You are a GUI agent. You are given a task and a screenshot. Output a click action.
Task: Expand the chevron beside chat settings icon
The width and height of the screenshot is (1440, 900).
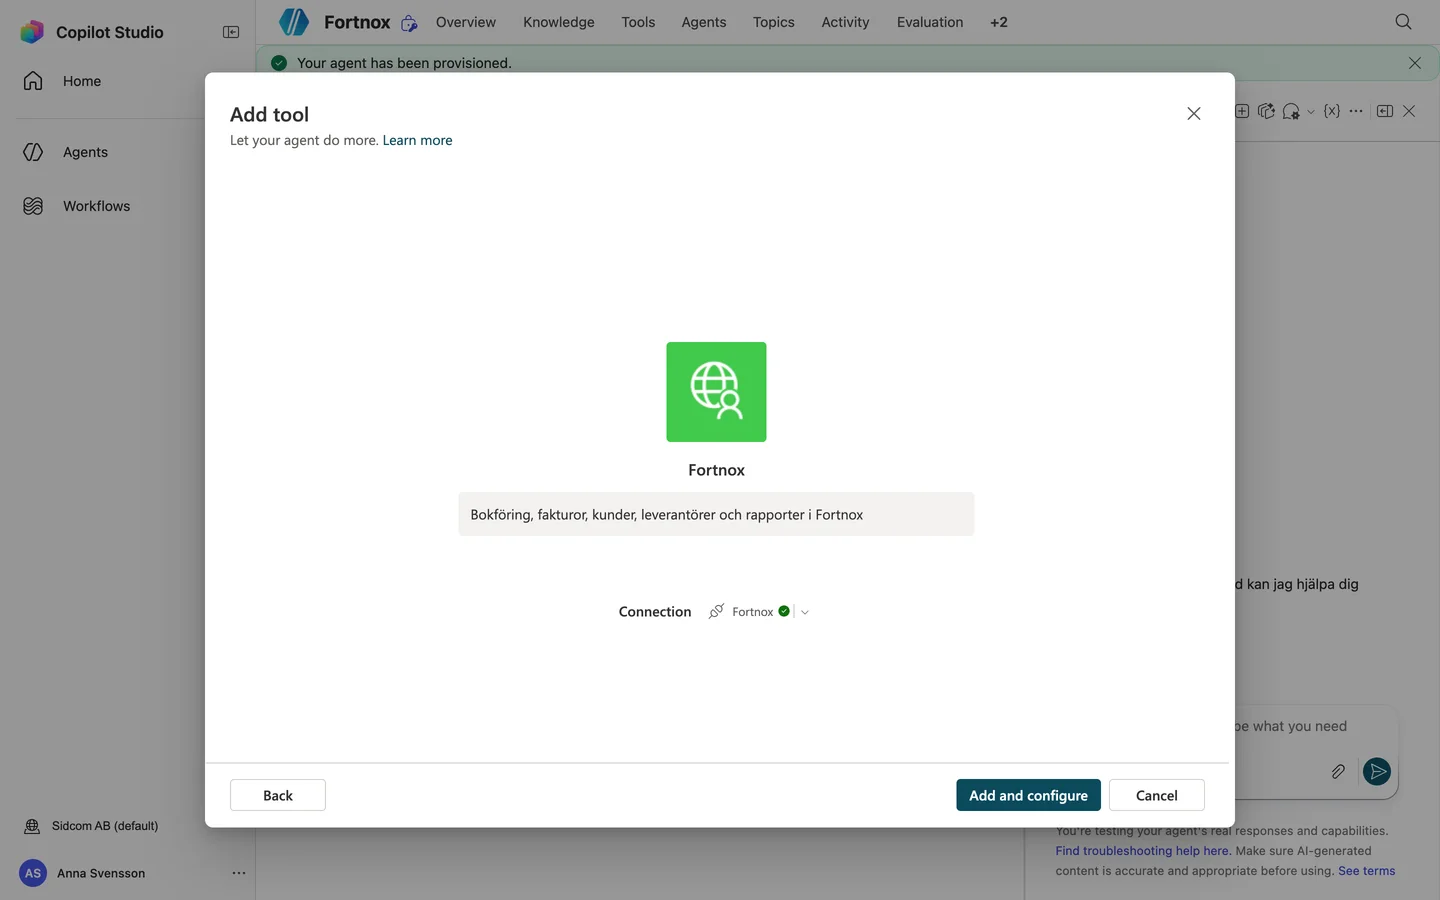coord(1311,112)
